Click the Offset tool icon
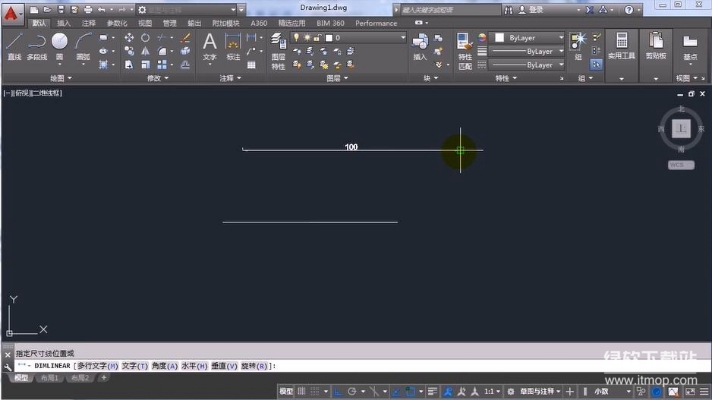Viewport: 712px width, 400px height. pos(185,65)
